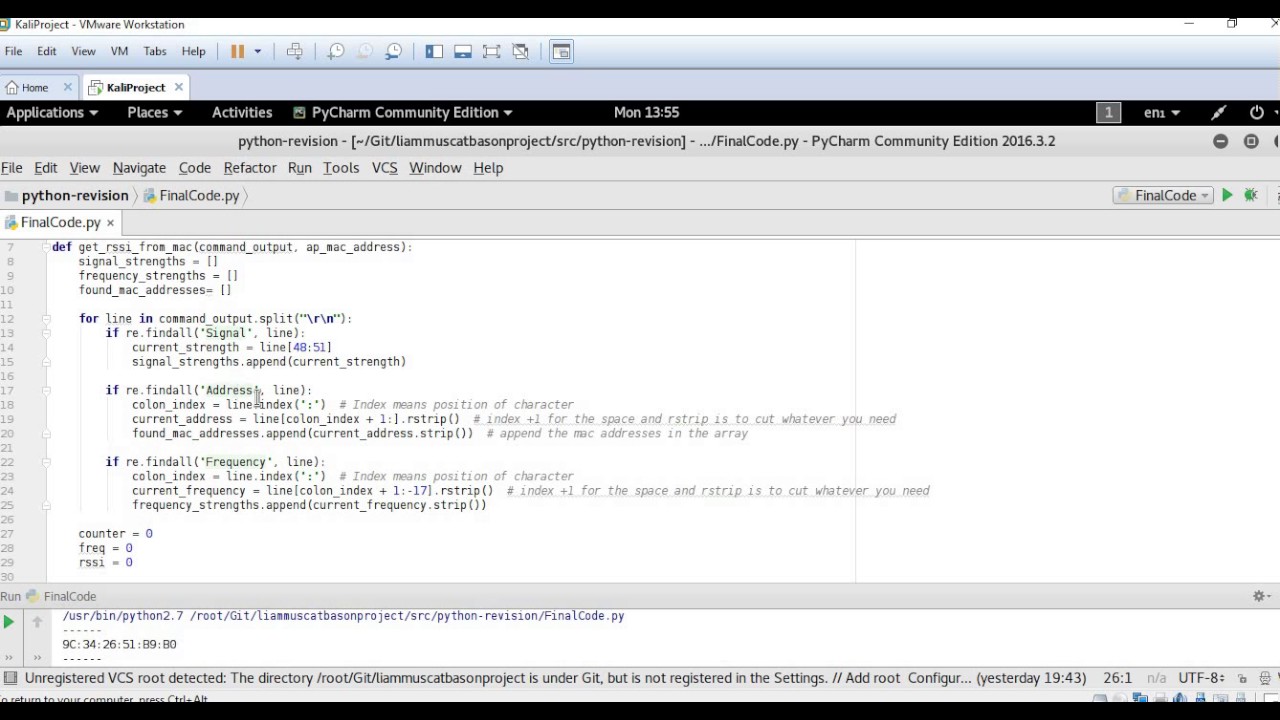Open the PyCharm Community Edition app menu
Screen dimensions: 1280x720
click(402, 113)
